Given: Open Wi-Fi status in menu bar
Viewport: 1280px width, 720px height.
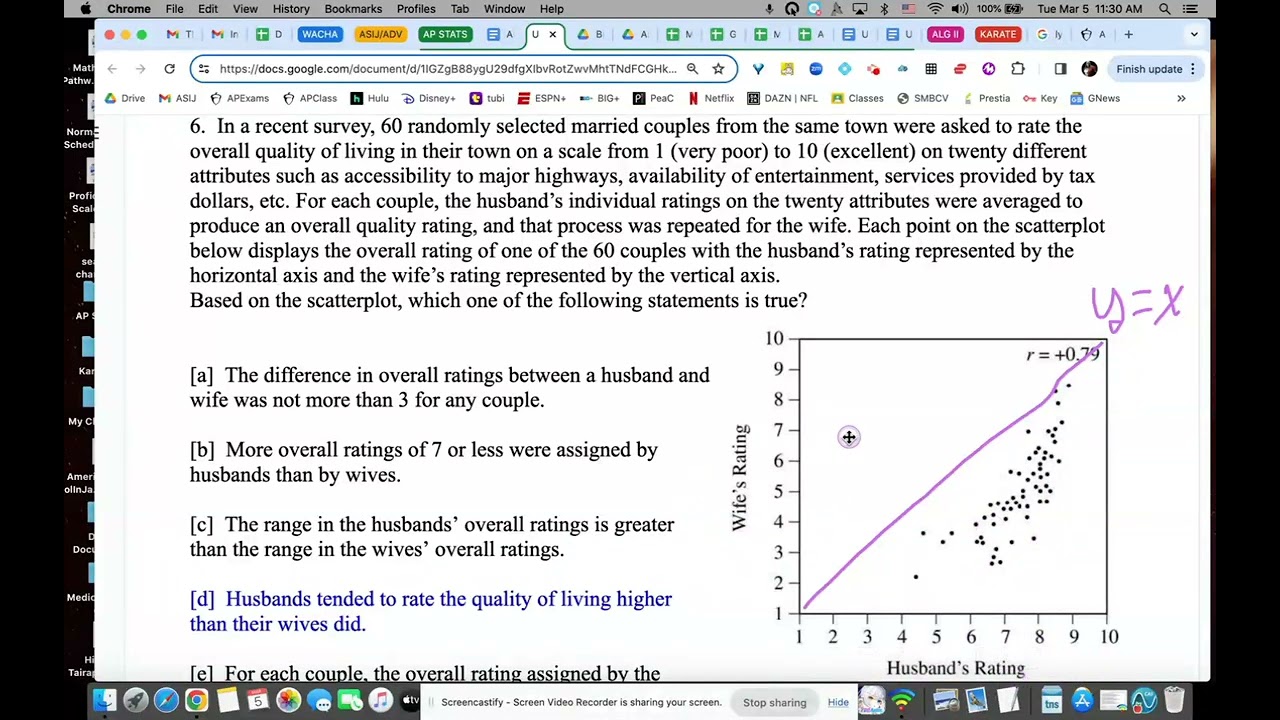Looking at the screenshot, I should point(935,9).
